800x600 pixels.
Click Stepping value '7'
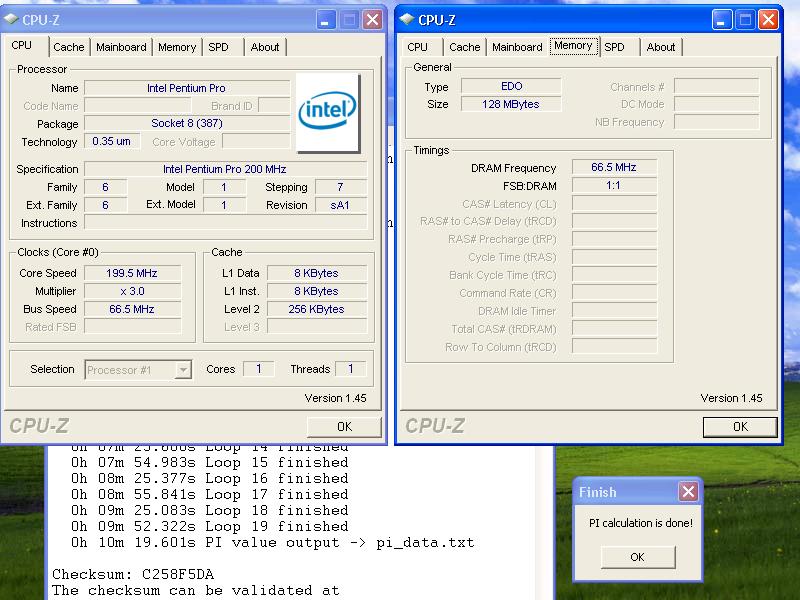(340, 187)
